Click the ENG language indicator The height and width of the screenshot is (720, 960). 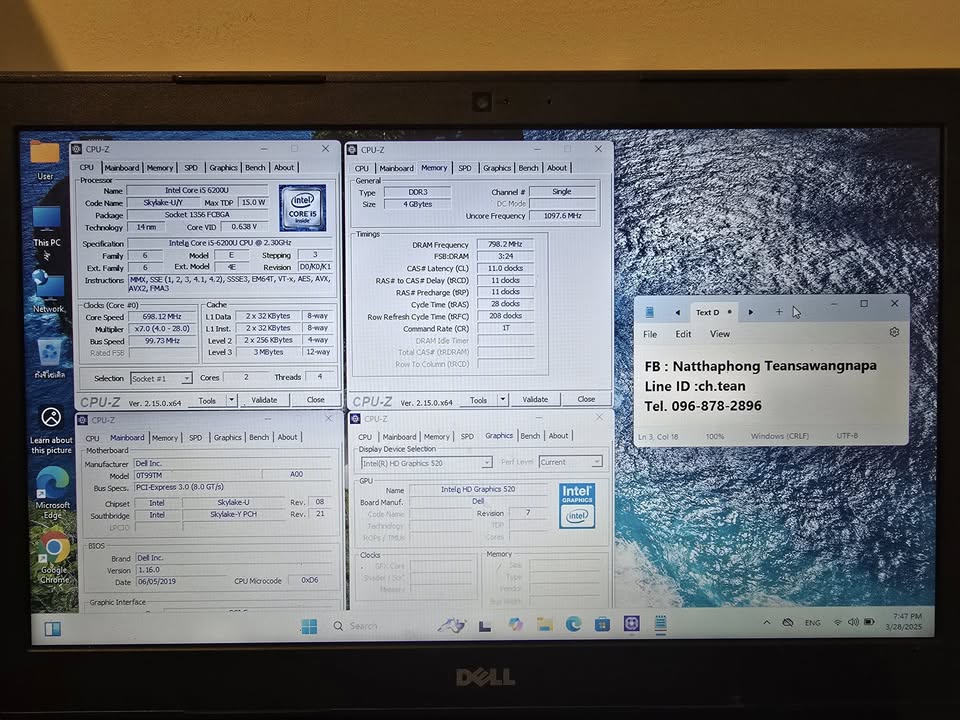[812, 623]
